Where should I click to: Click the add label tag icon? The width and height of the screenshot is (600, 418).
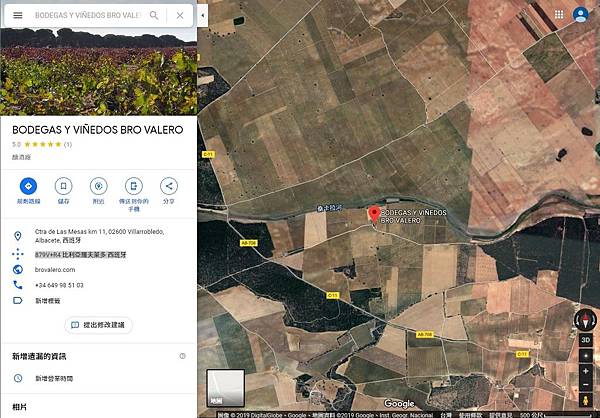point(18,300)
